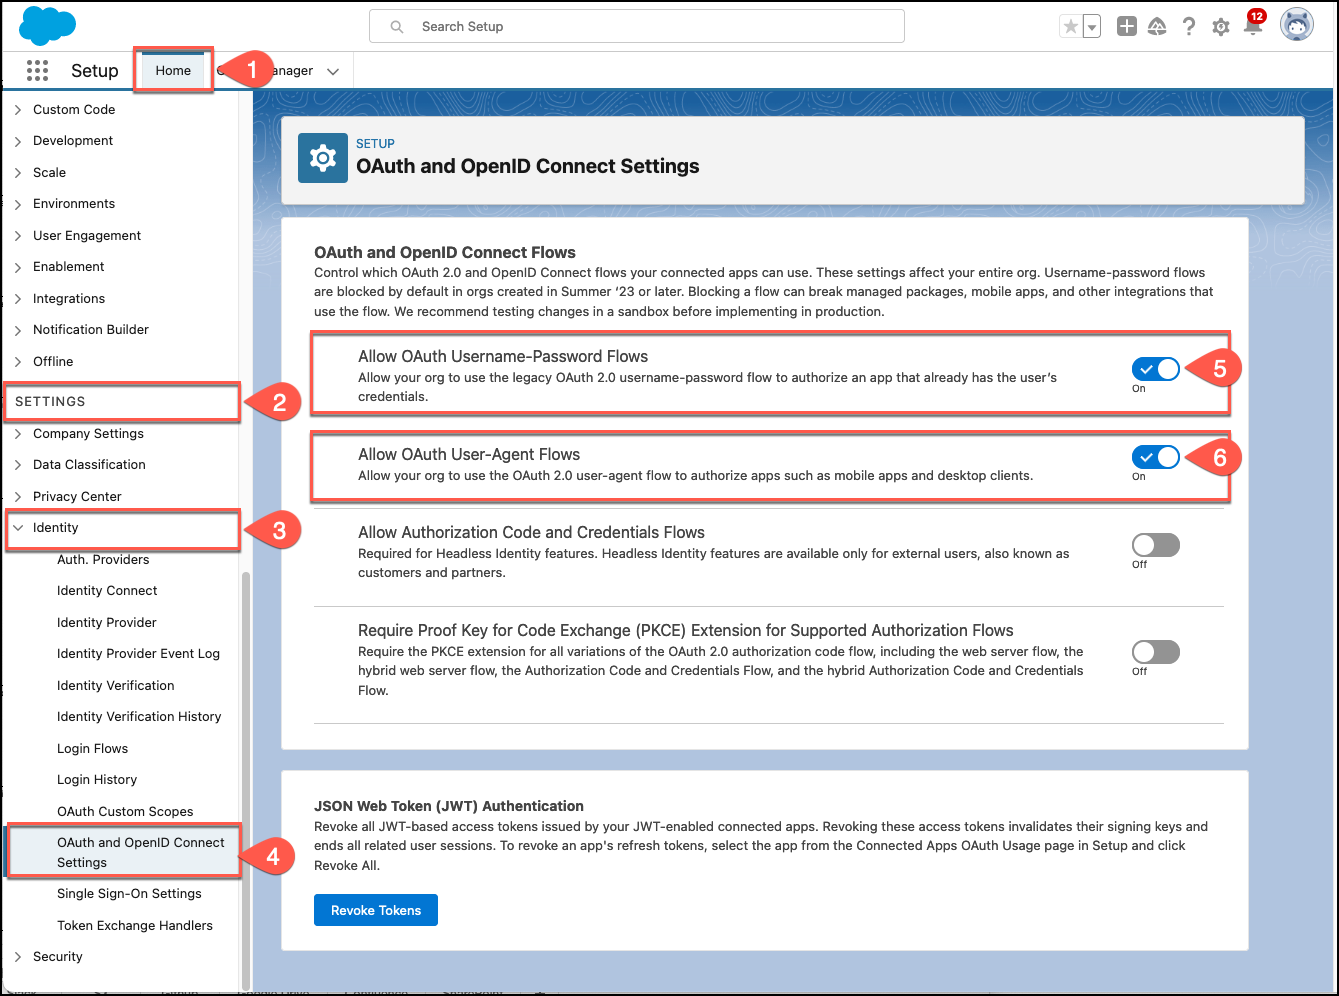Open the Setup gear icon

tap(1220, 27)
